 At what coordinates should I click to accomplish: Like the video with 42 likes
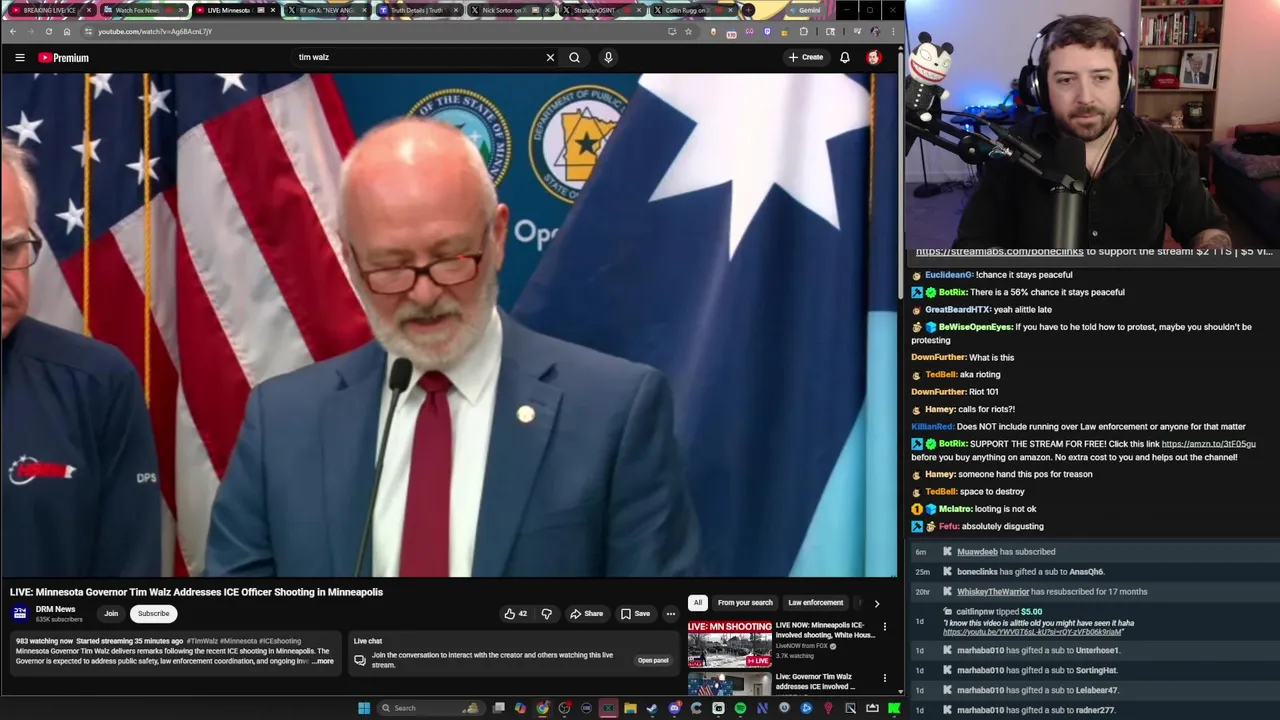[516, 614]
